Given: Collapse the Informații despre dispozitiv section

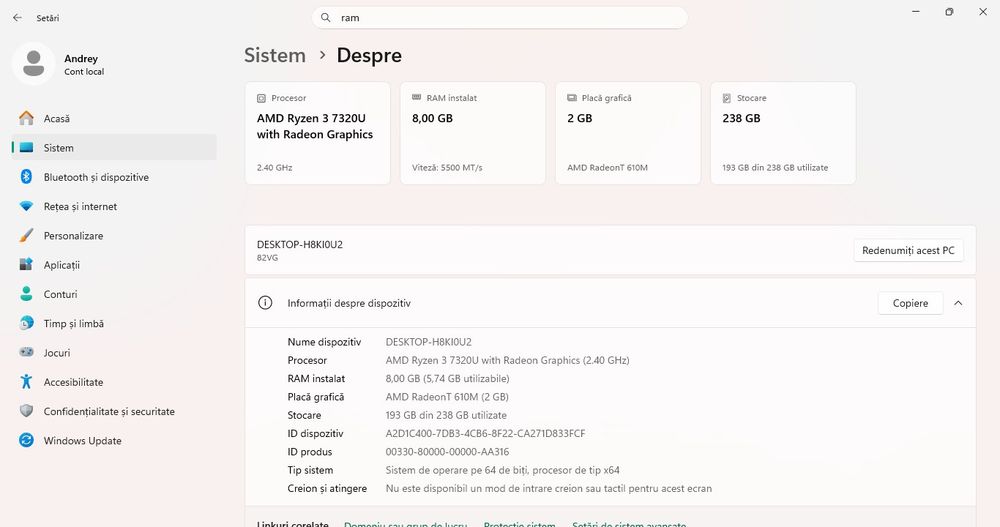Looking at the screenshot, I should click(958, 303).
